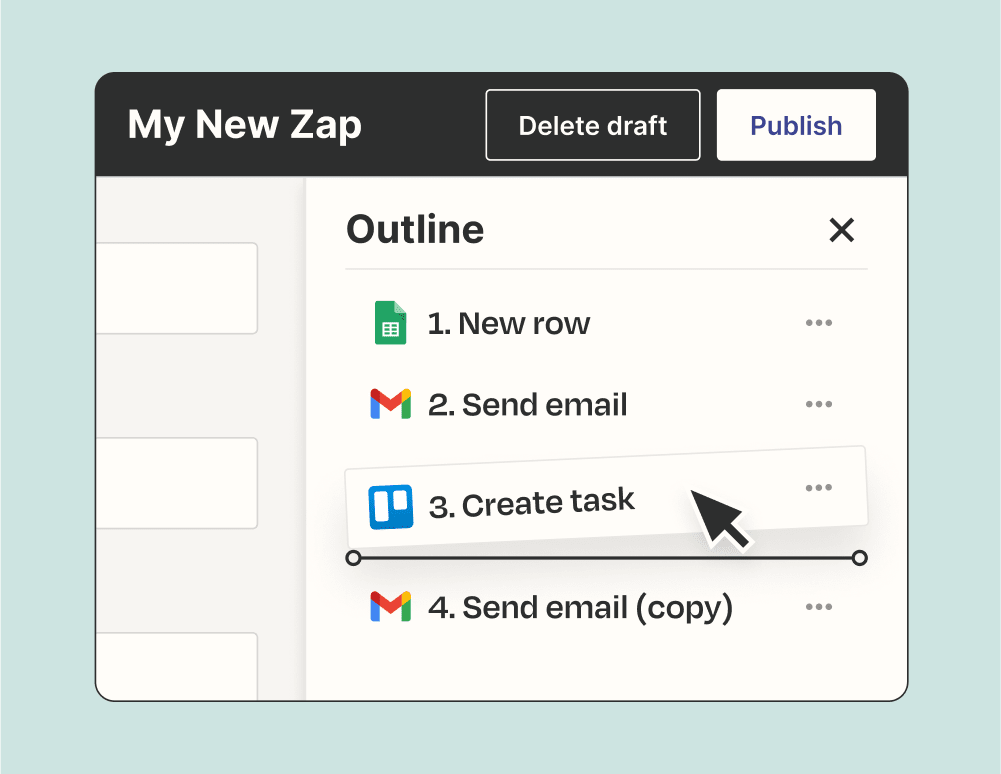Image resolution: width=1001 pixels, height=774 pixels.
Task: Open the three-dot menu for 2. Send email
Action: 818,404
